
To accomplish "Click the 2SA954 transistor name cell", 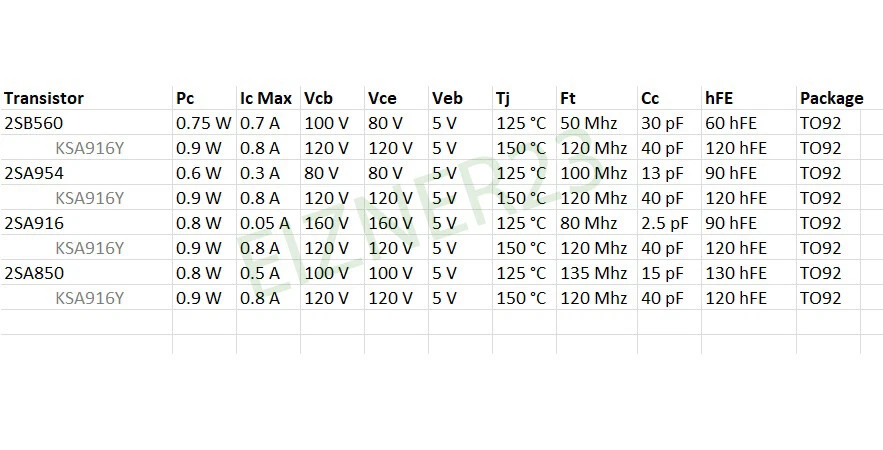I will click(34, 173).
